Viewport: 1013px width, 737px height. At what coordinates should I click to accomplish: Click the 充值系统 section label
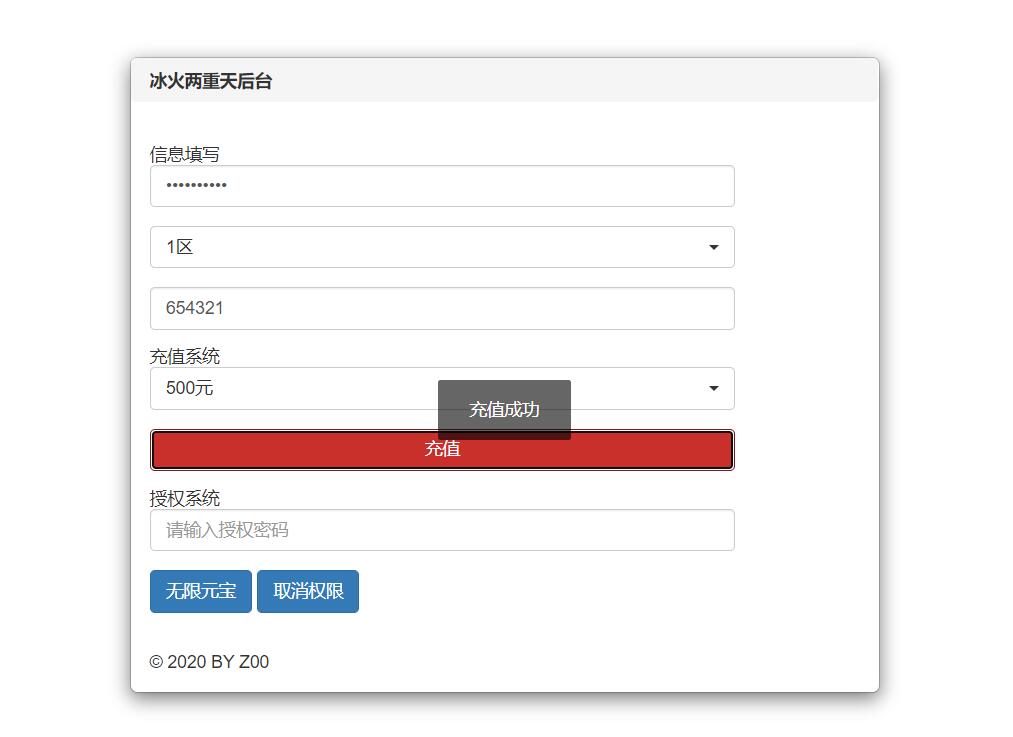(x=185, y=356)
